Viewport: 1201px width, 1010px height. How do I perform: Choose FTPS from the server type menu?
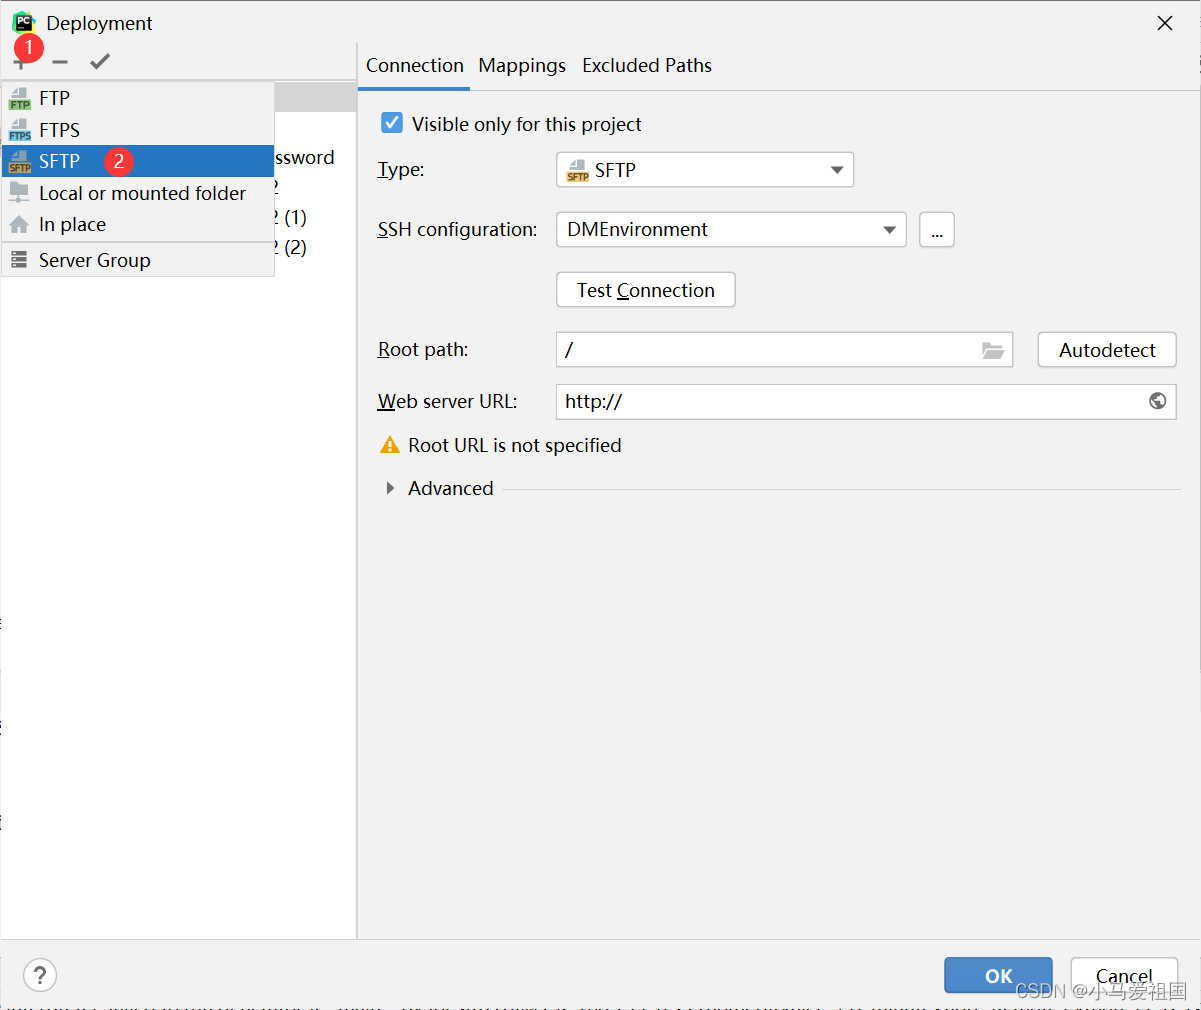click(138, 130)
